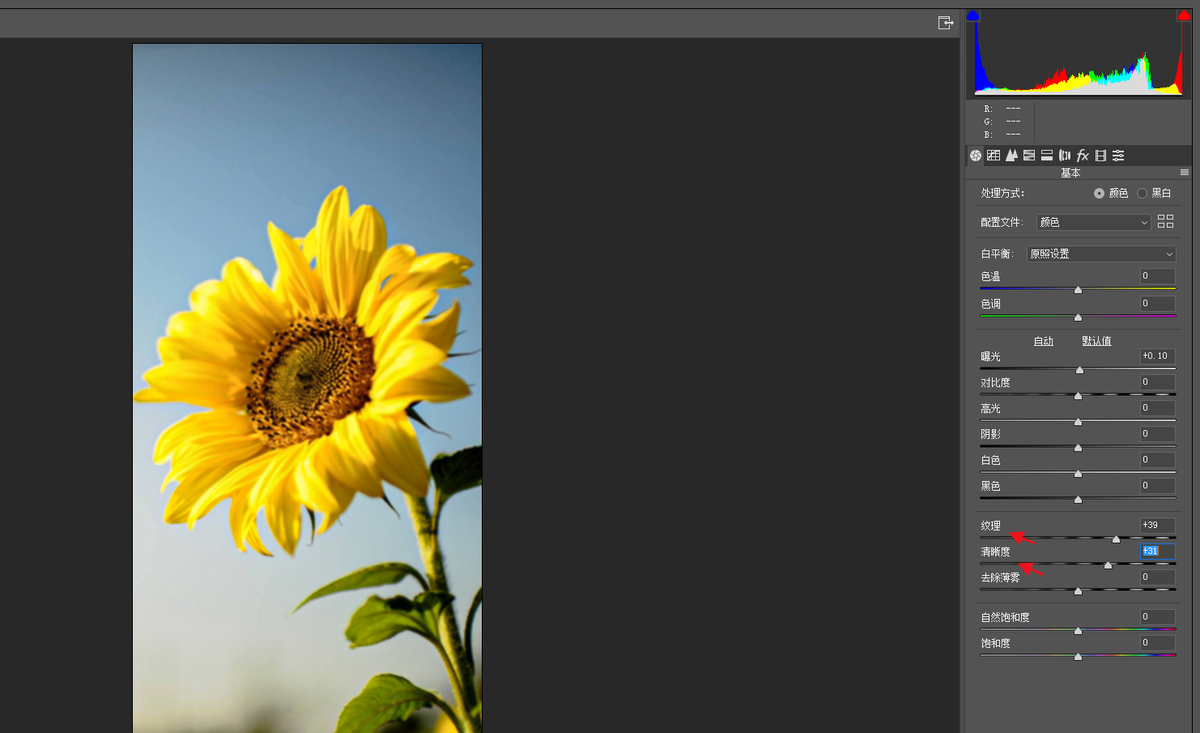The height and width of the screenshot is (733, 1200).
Task: Click the 阴影 shadows slider handle
Action: 1078,448
